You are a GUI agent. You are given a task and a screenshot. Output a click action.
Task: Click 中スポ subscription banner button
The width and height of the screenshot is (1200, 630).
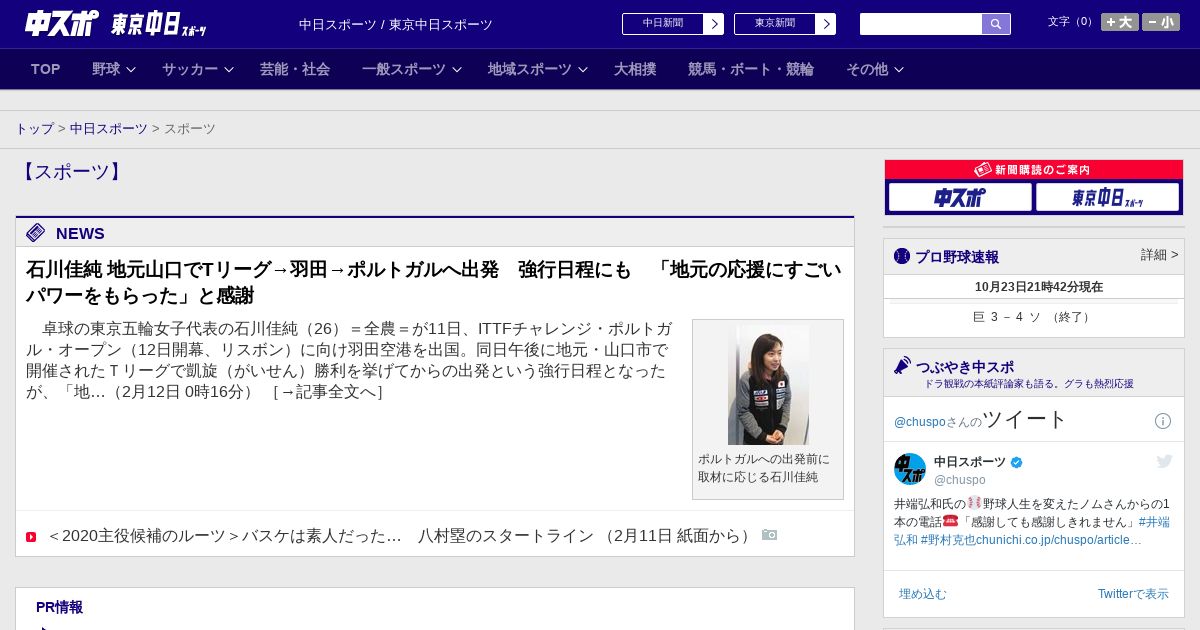pos(960,197)
